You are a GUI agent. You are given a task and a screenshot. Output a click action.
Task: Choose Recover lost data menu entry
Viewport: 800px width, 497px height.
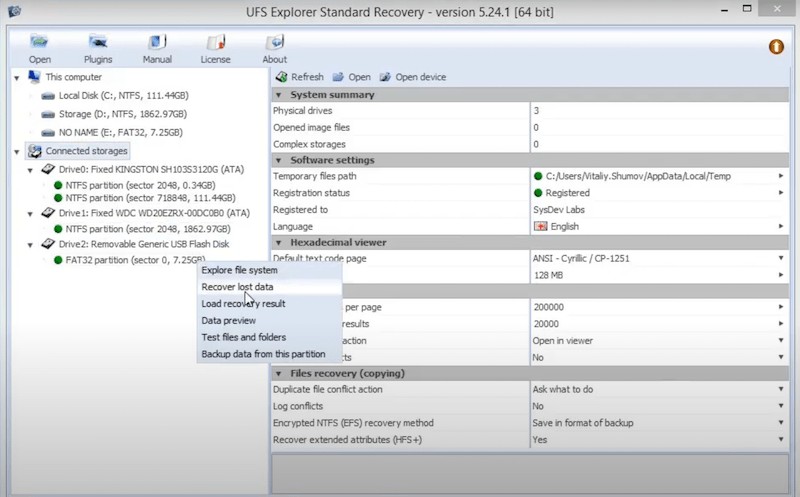pyautogui.click(x=269, y=287)
